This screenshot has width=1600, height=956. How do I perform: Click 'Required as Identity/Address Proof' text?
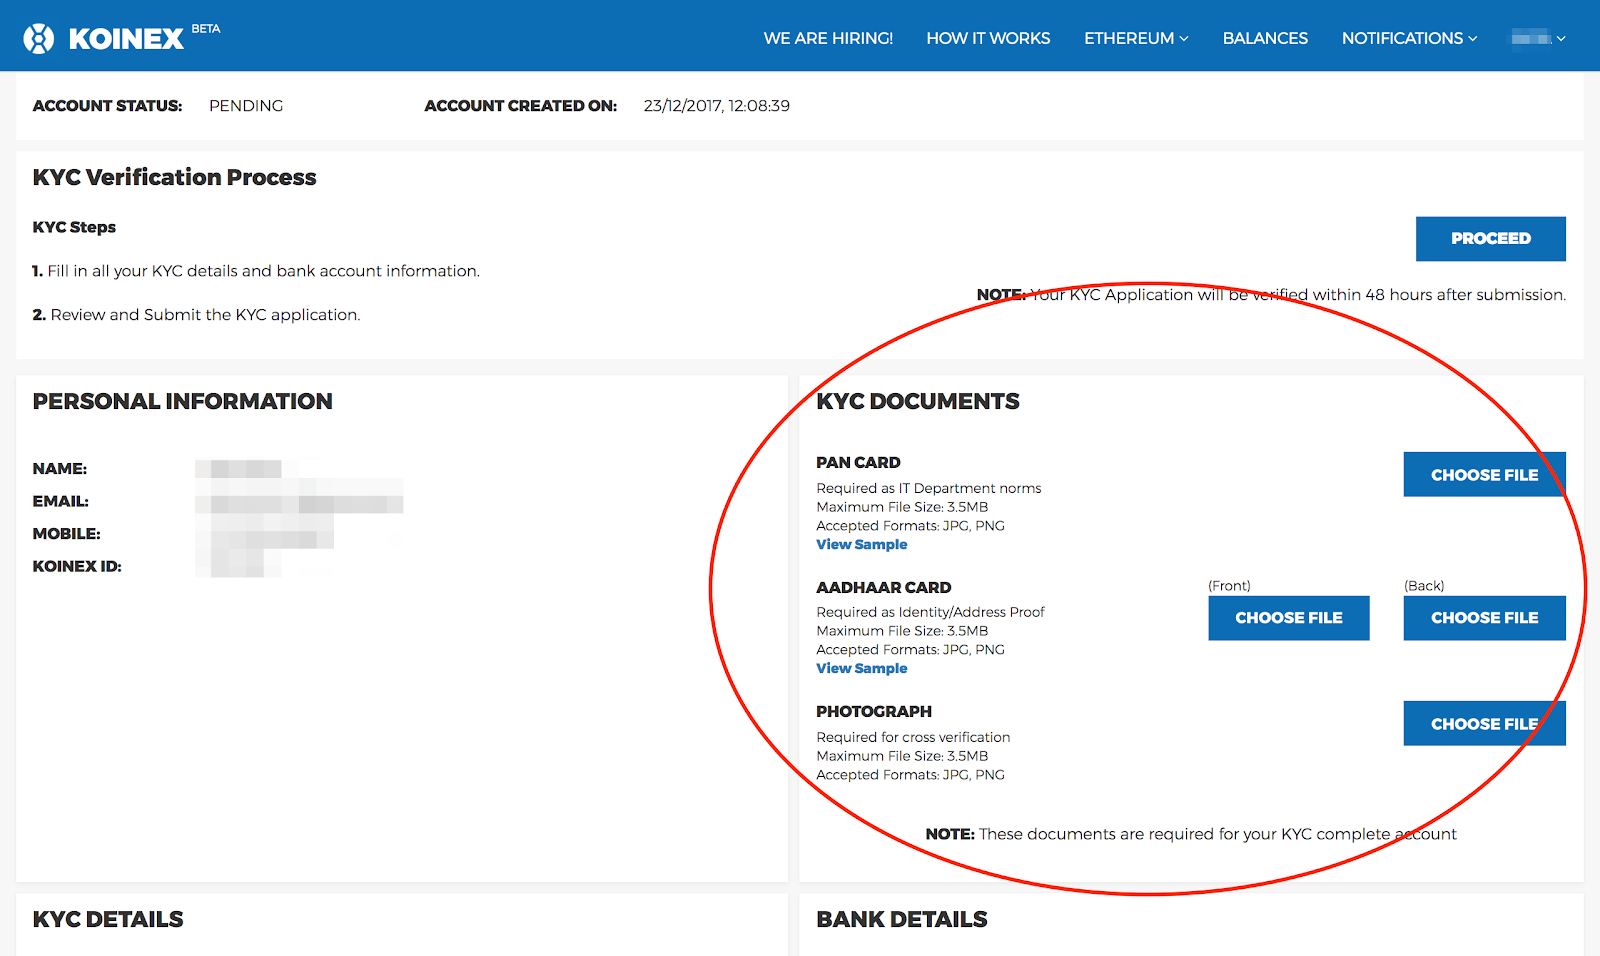(930, 612)
